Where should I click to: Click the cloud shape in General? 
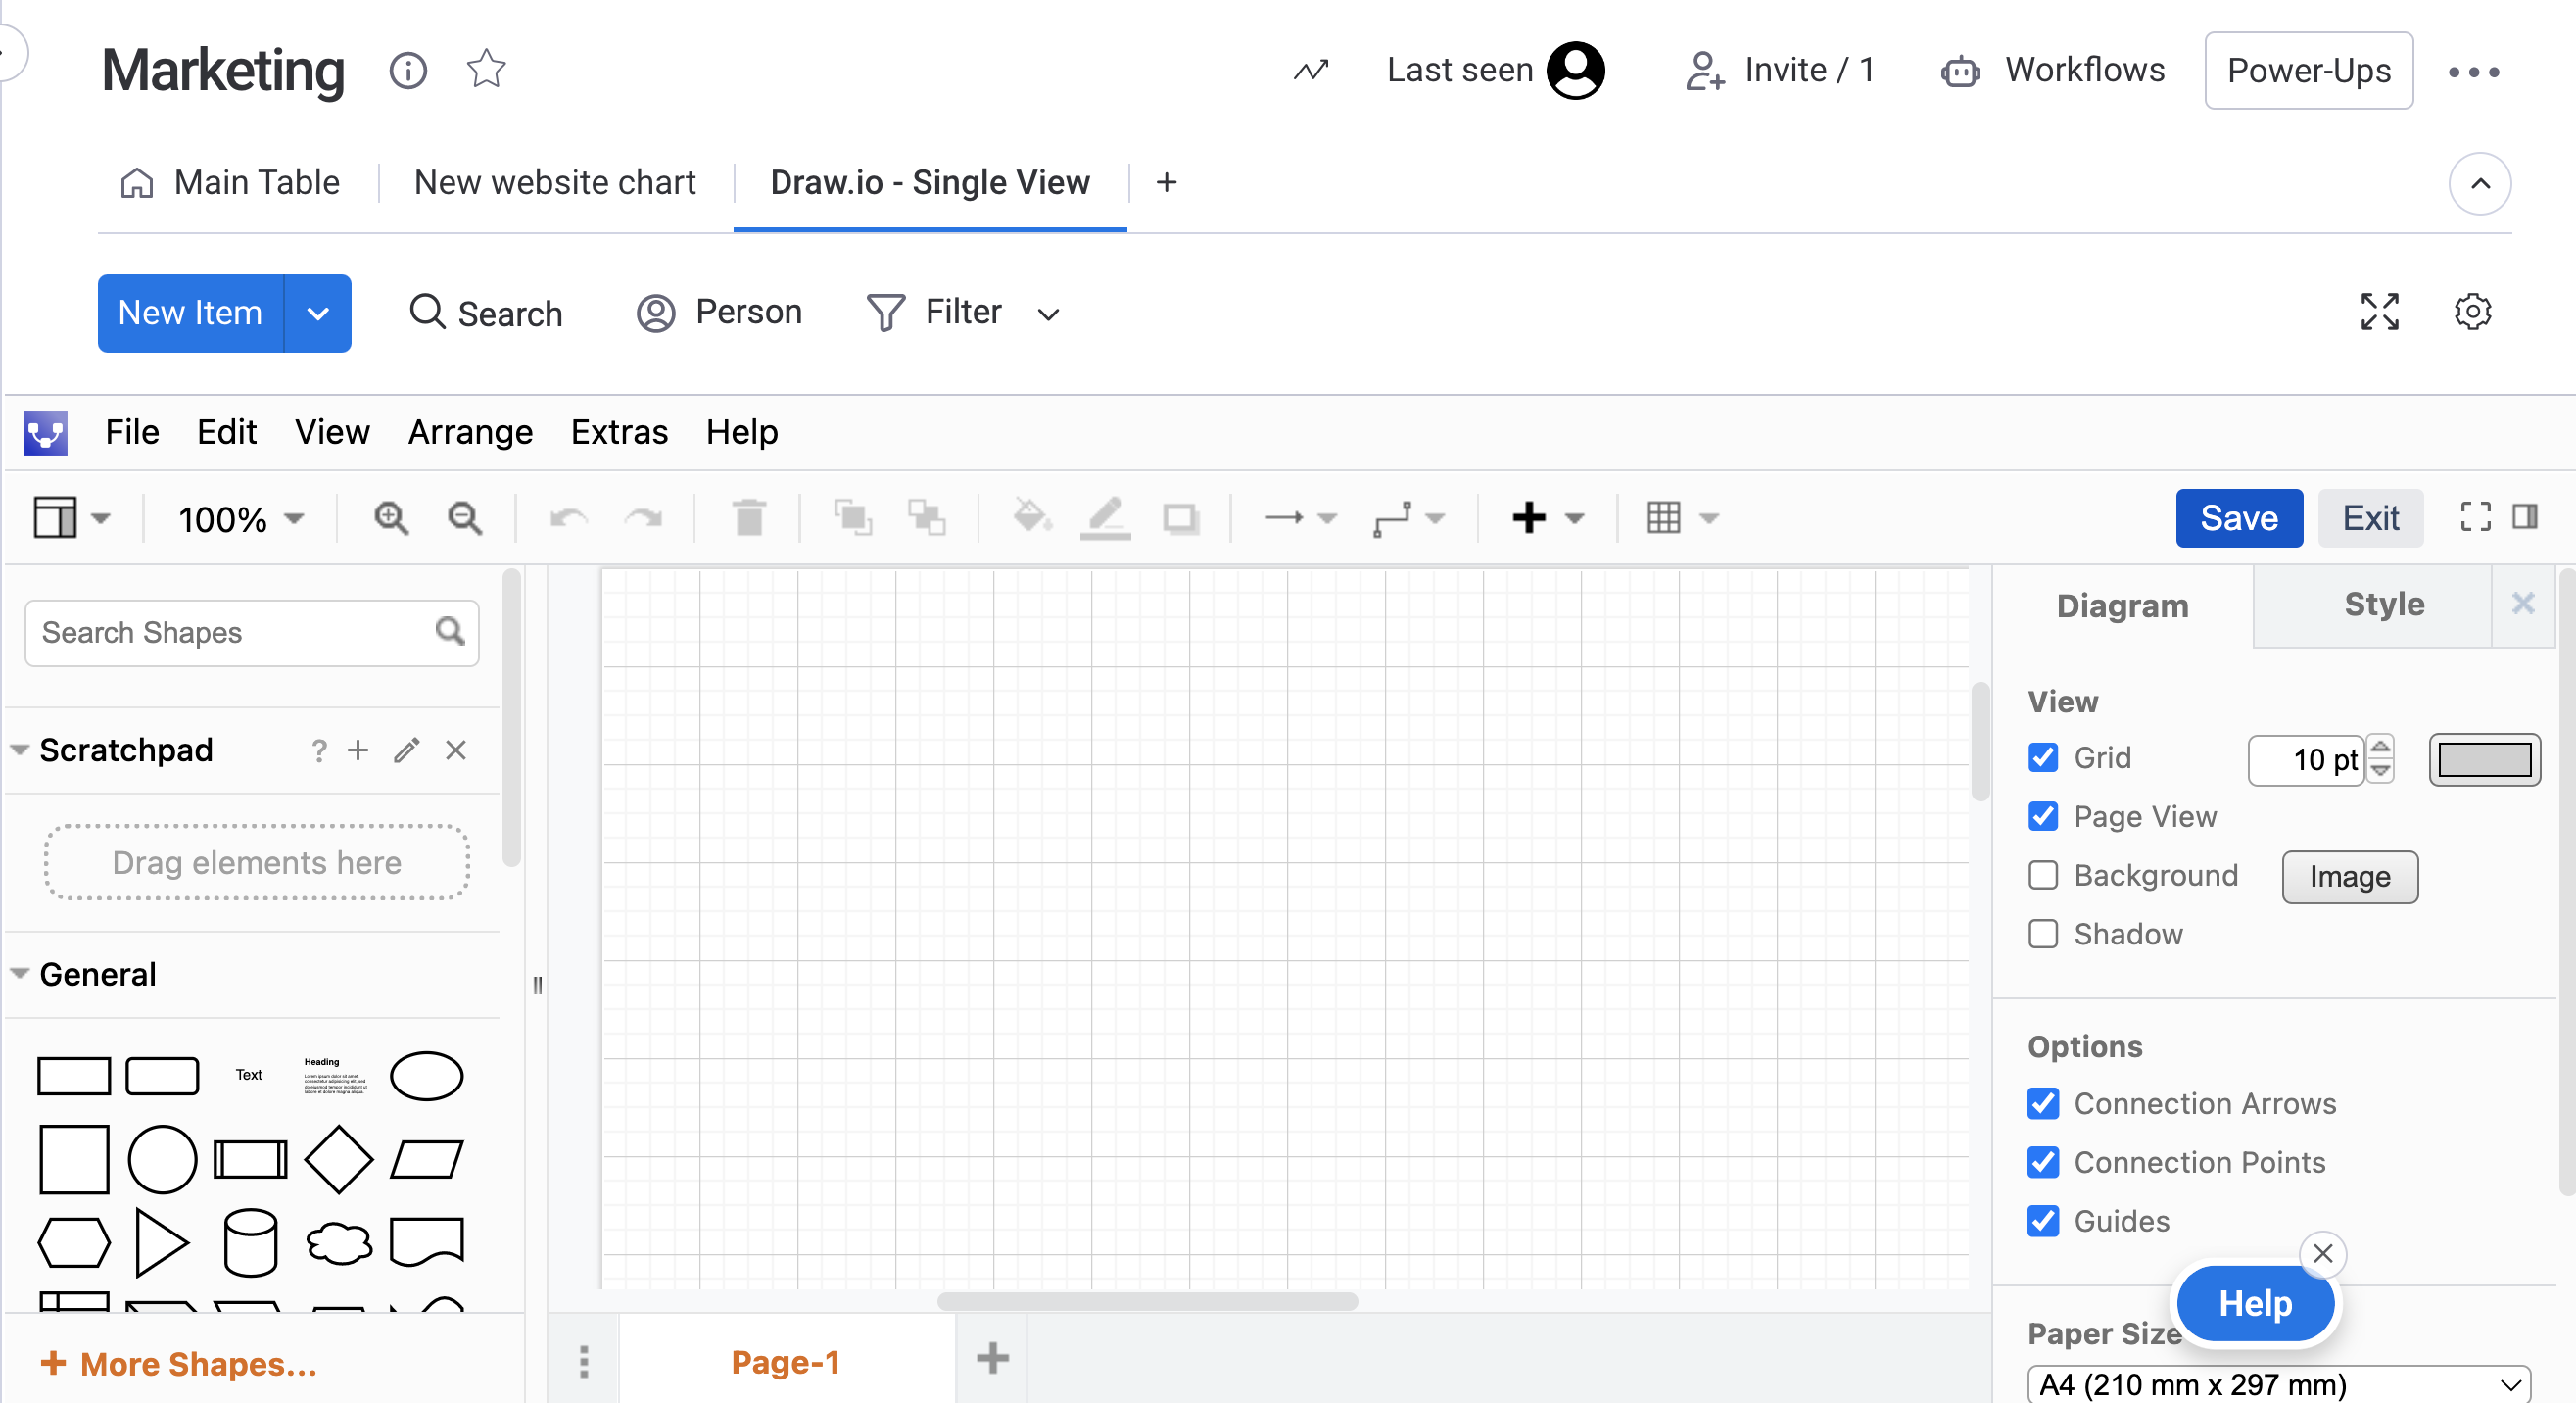tap(338, 1243)
